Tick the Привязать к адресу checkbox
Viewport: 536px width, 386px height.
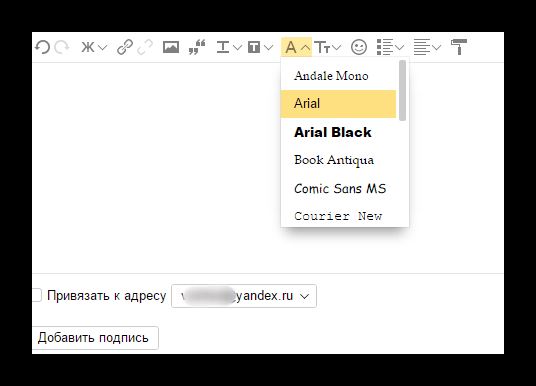coord(36,295)
